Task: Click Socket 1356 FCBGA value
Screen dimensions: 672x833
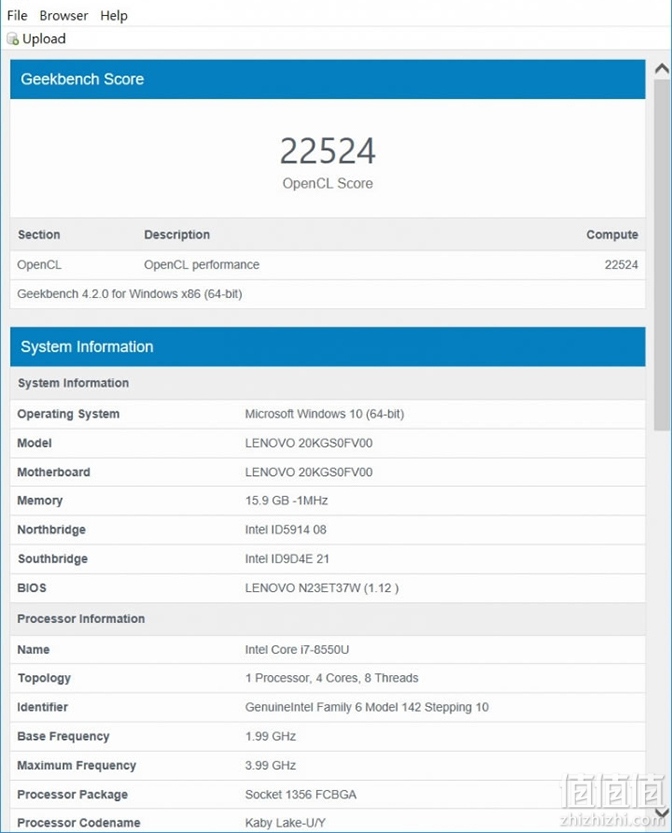Action: pos(301,795)
